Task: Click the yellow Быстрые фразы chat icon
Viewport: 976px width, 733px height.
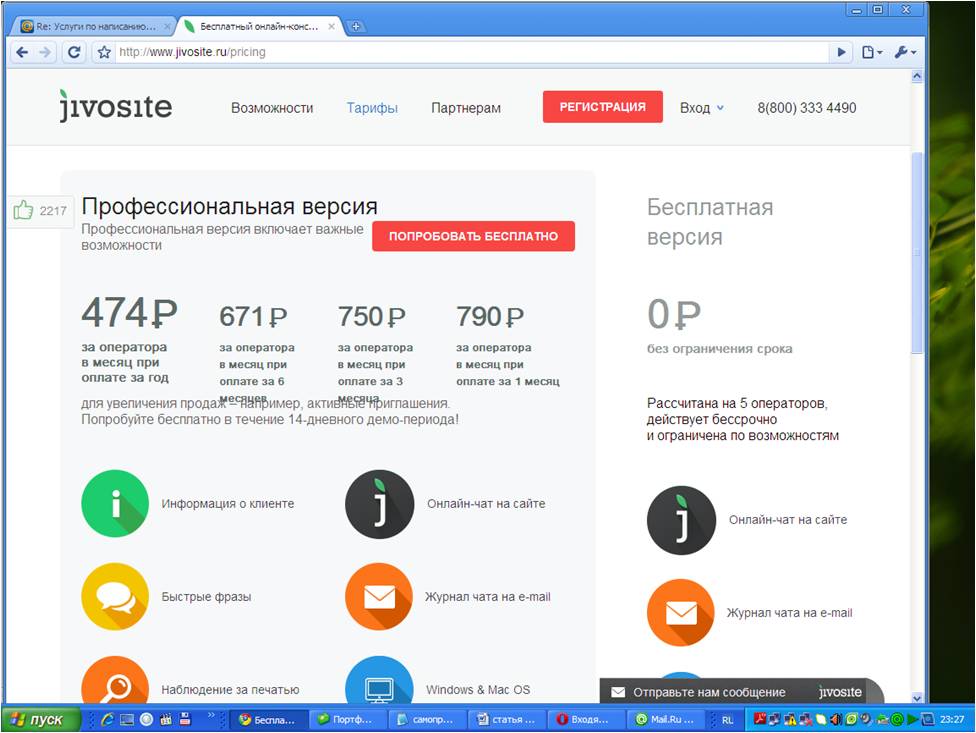Action: pyautogui.click(x=115, y=597)
